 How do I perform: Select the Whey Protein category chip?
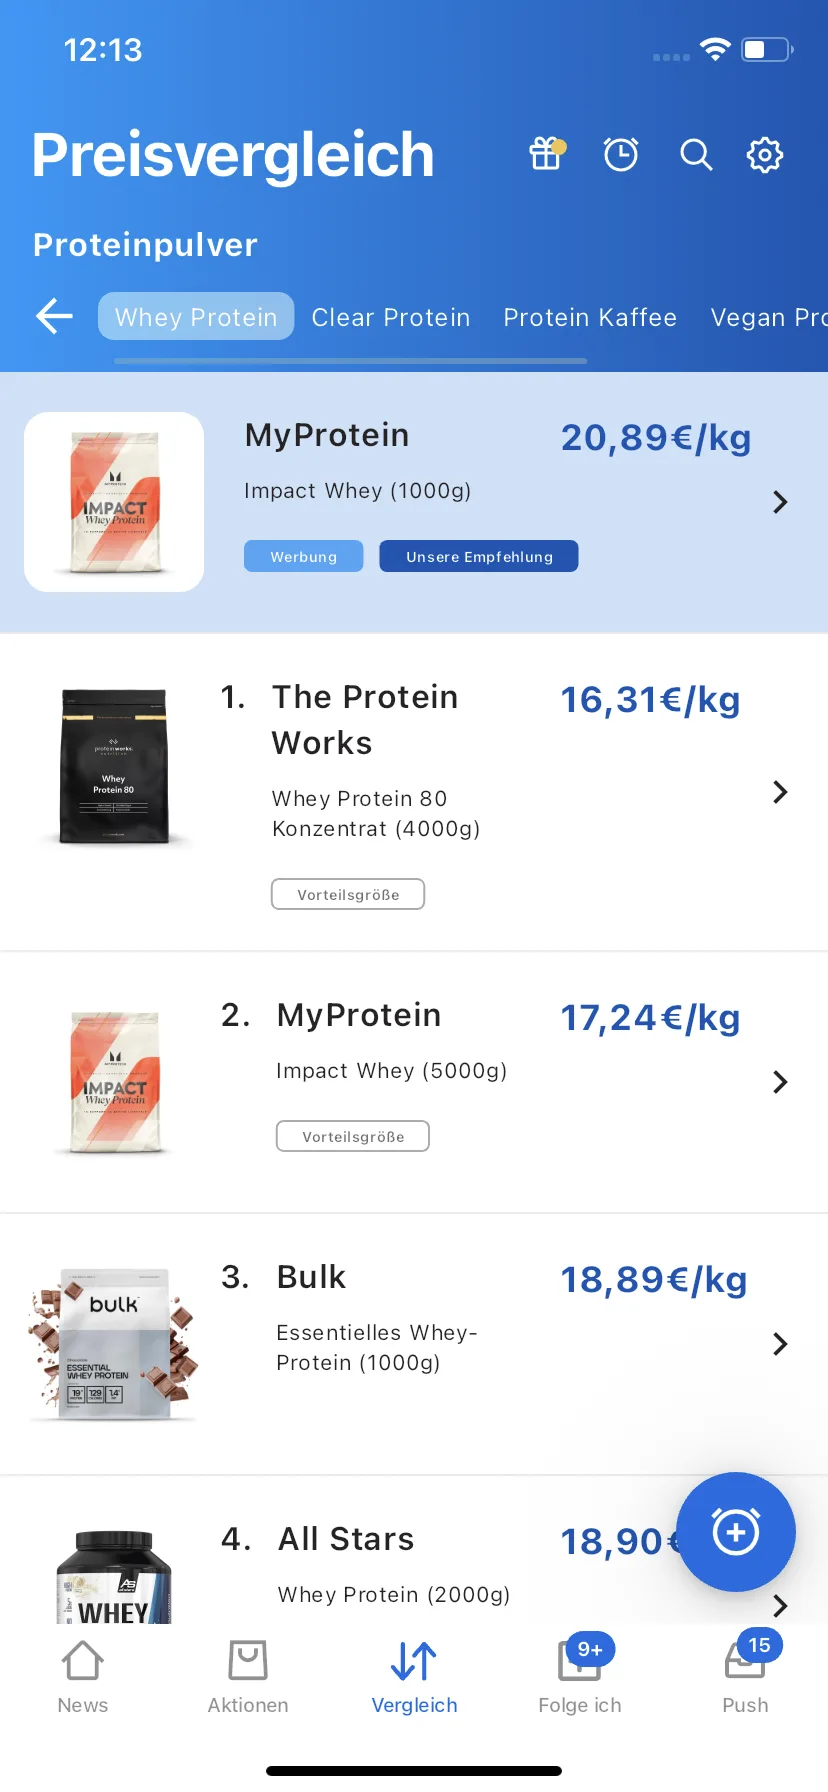click(x=196, y=317)
